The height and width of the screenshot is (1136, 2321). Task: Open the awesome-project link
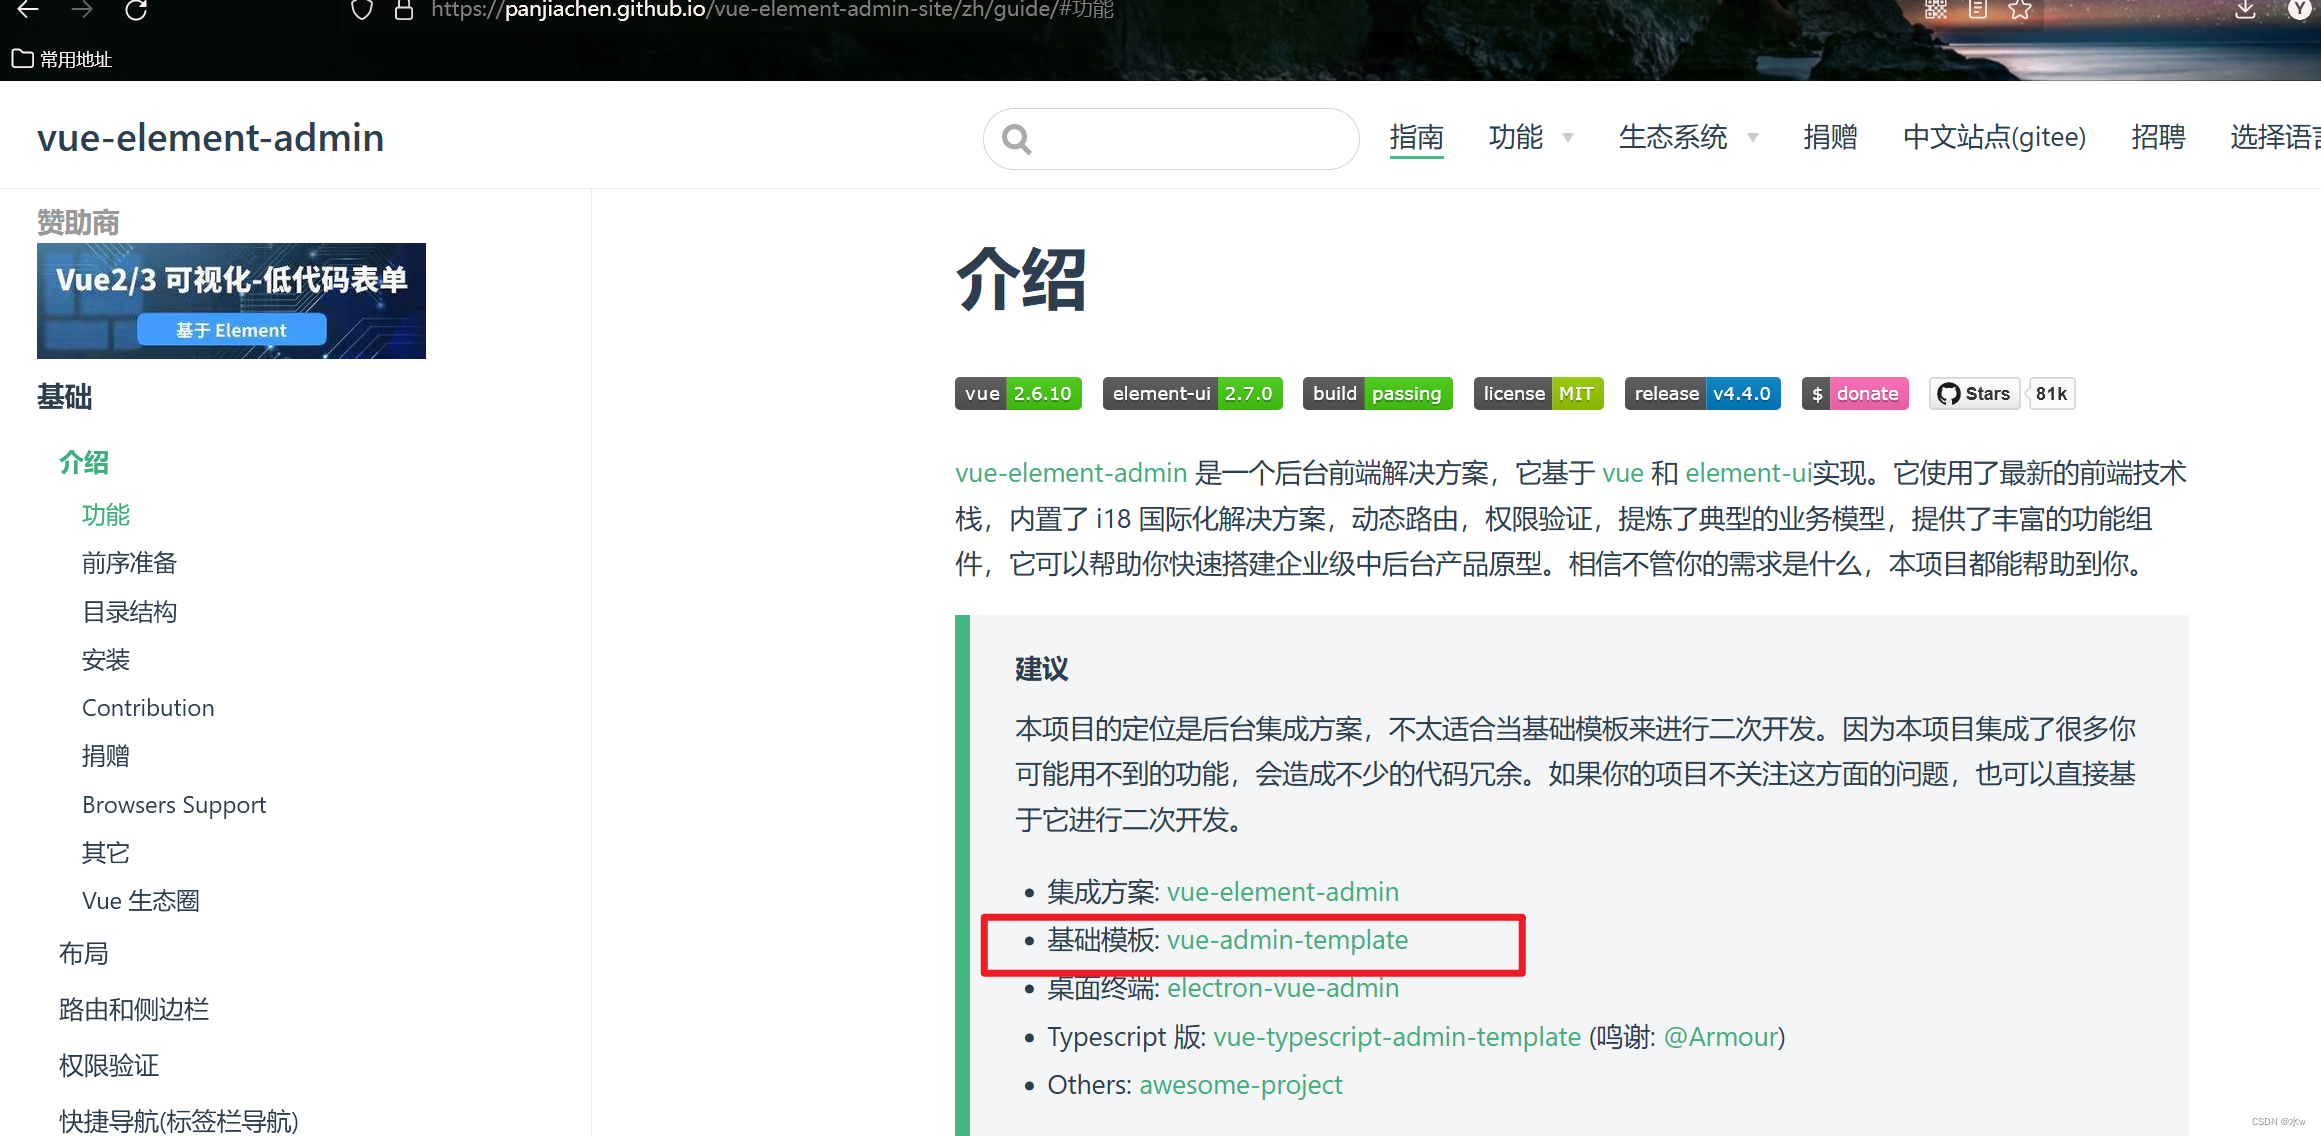click(x=1241, y=1085)
